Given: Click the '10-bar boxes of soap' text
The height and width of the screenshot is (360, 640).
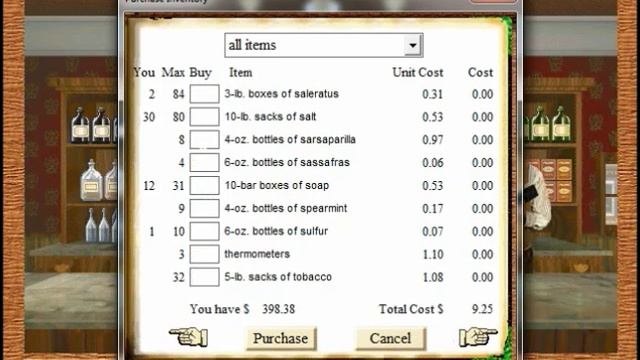Looking at the screenshot, I should [276, 185].
